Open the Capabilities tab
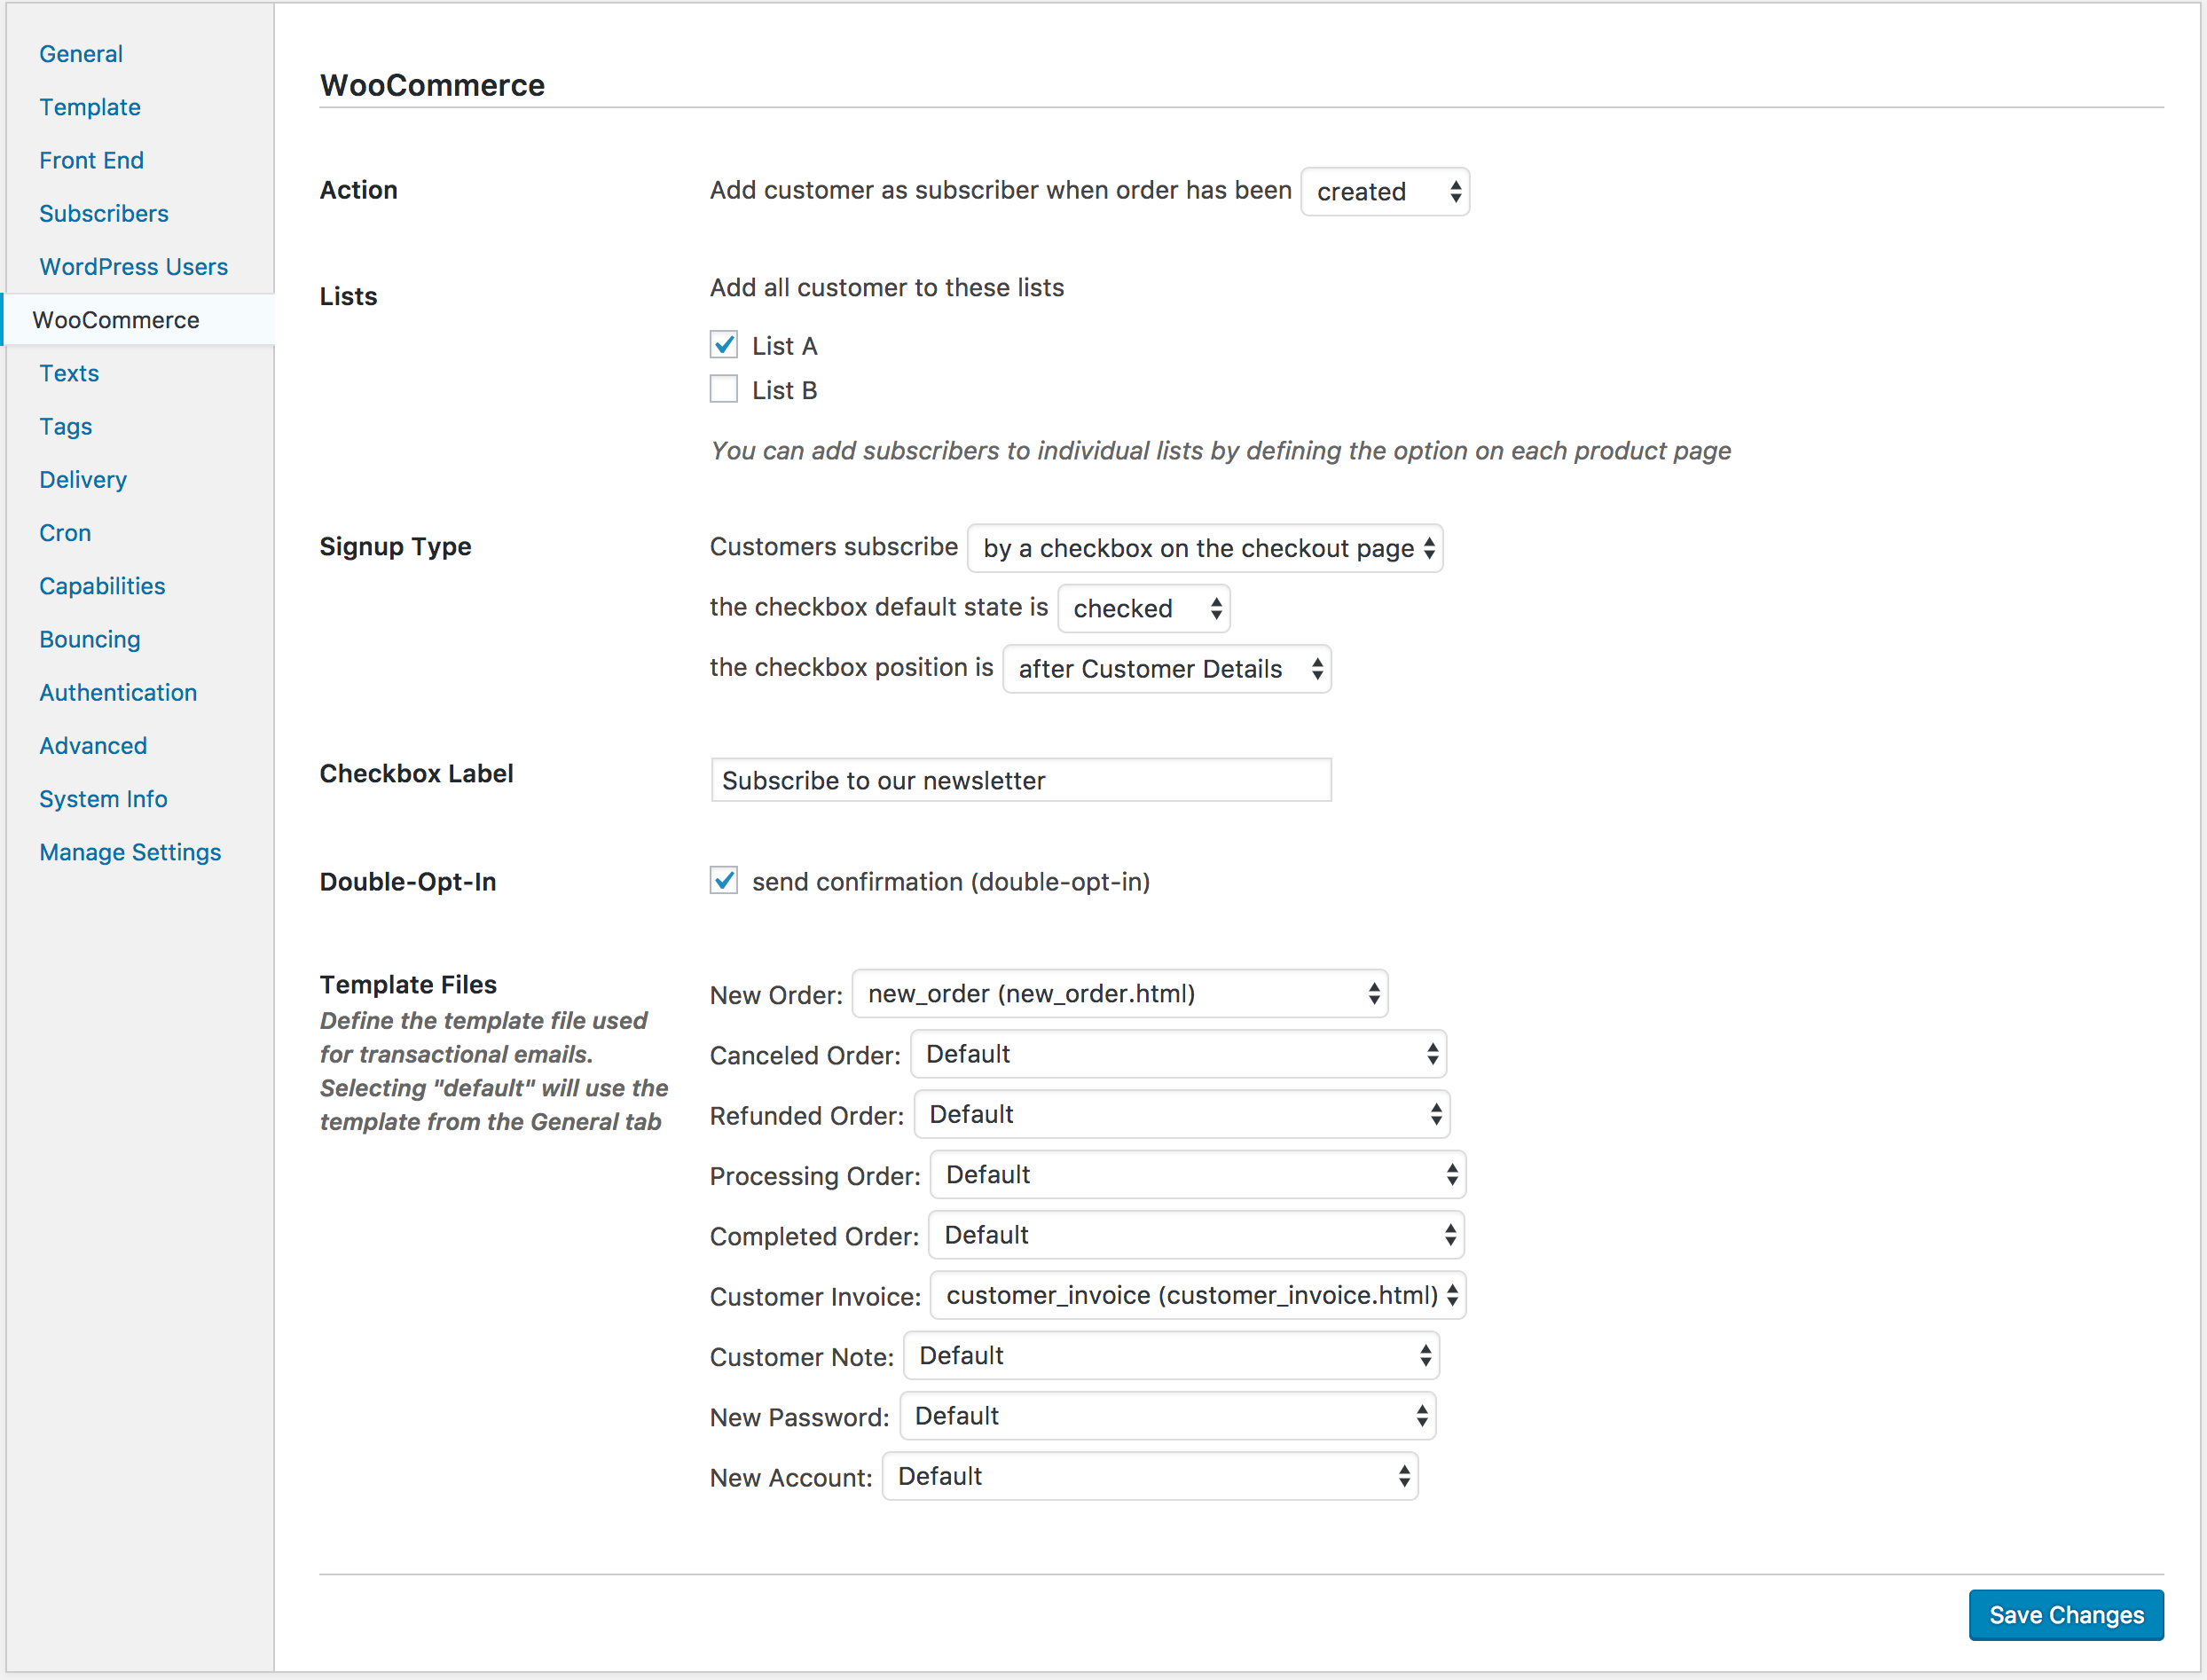This screenshot has width=2207, height=1680. [102, 585]
